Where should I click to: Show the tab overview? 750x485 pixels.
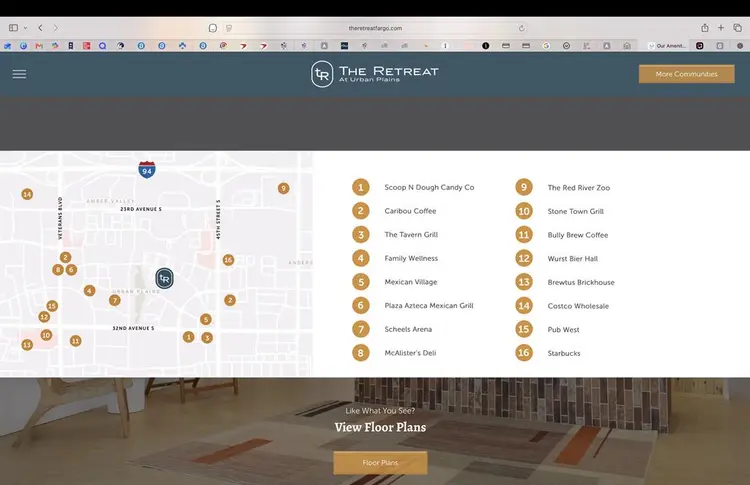[x=738, y=28]
